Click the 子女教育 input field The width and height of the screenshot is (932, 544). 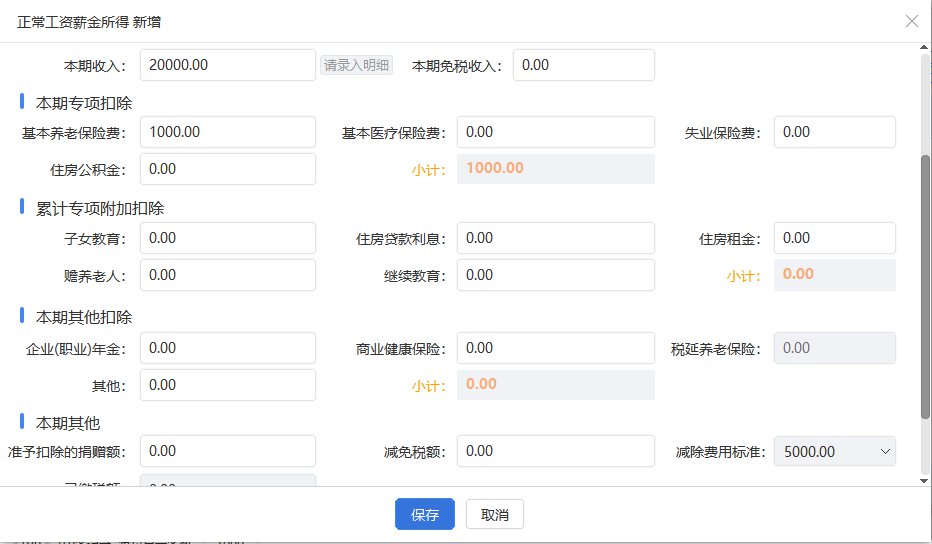tap(228, 238)
